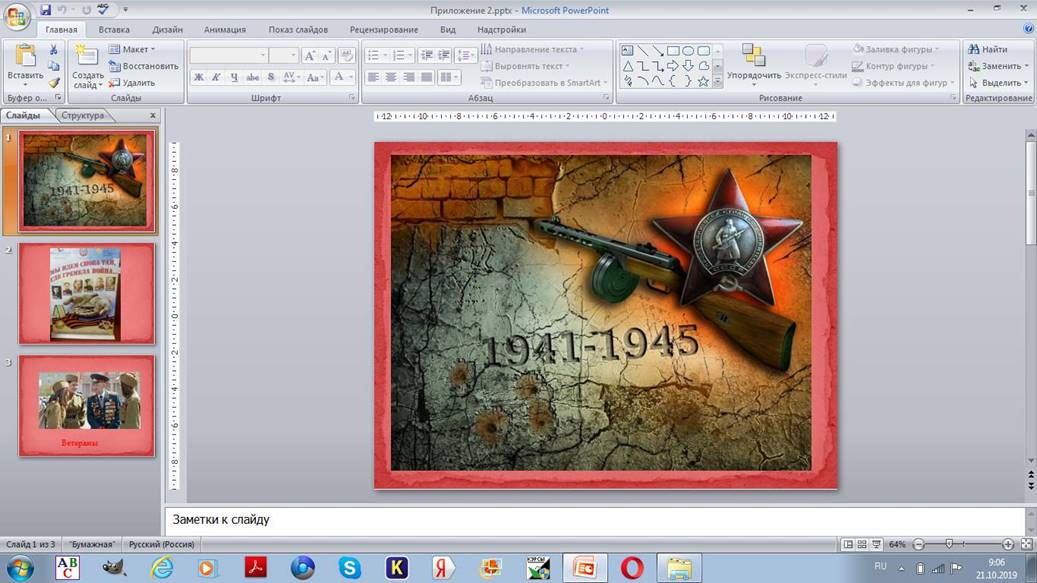Viewport: 1037px width, 583px height.
Task: Open the round Office button menu
Action: [x=17, y=16]
